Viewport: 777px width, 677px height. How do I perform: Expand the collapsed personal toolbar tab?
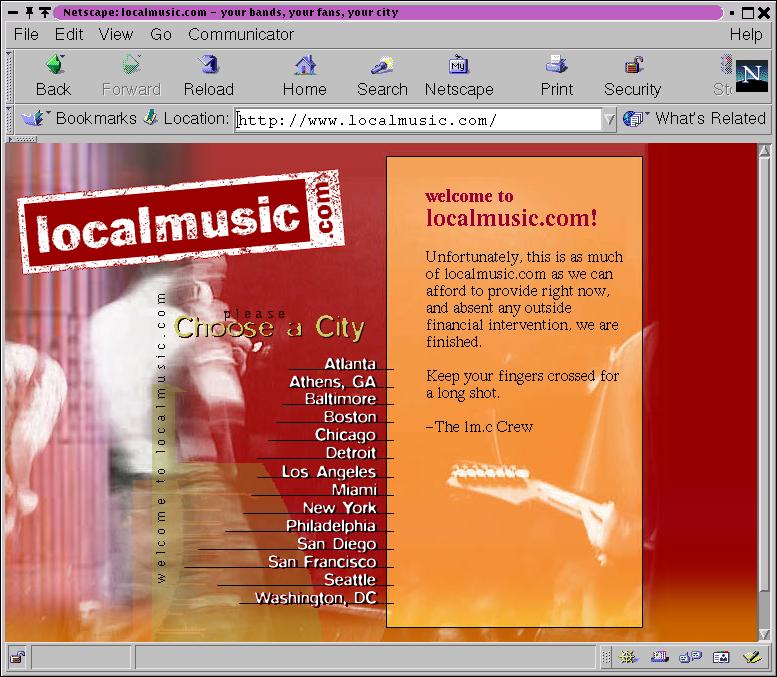pos(21,139)
